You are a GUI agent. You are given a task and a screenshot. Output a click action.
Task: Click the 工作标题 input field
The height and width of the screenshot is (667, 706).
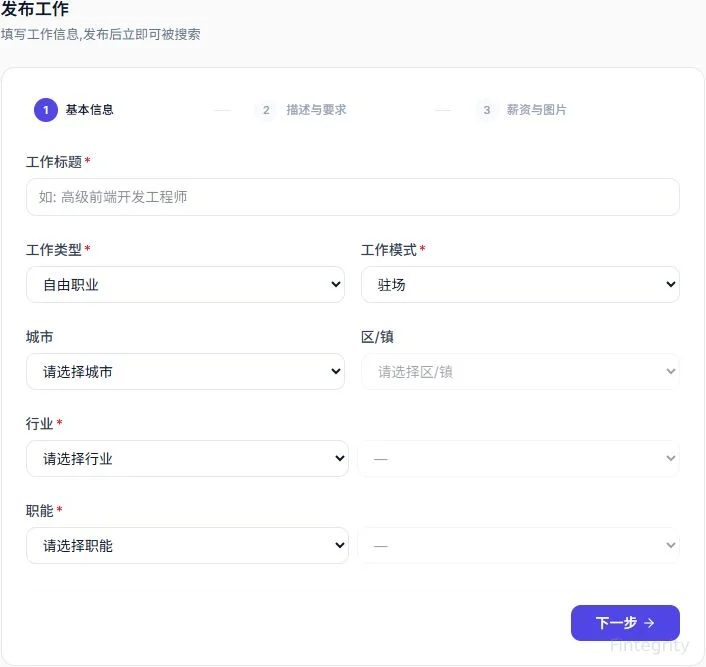click(353, 197)
